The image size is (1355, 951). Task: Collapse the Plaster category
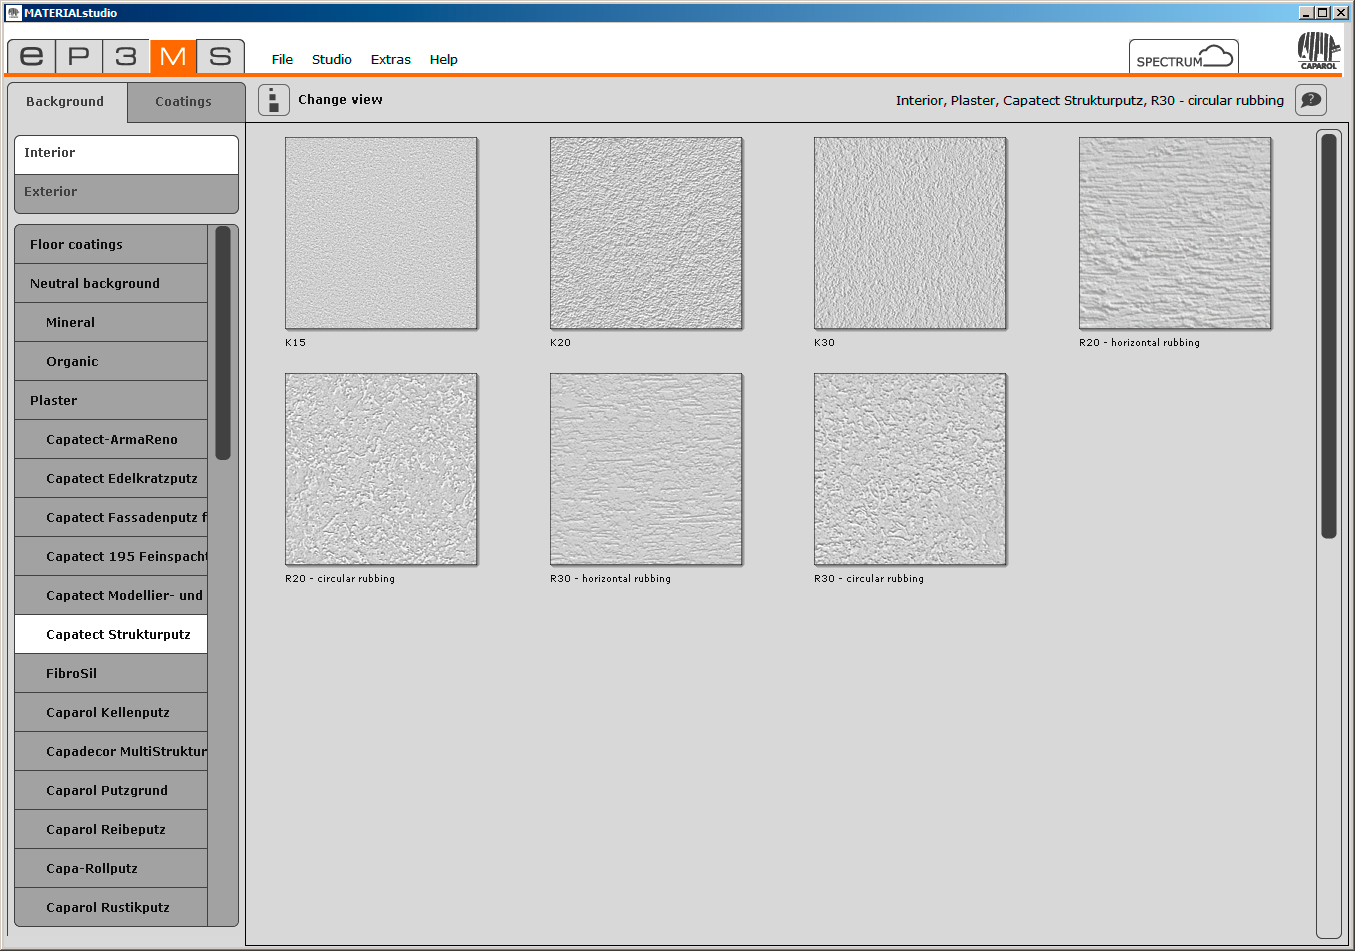coord(111,400)
